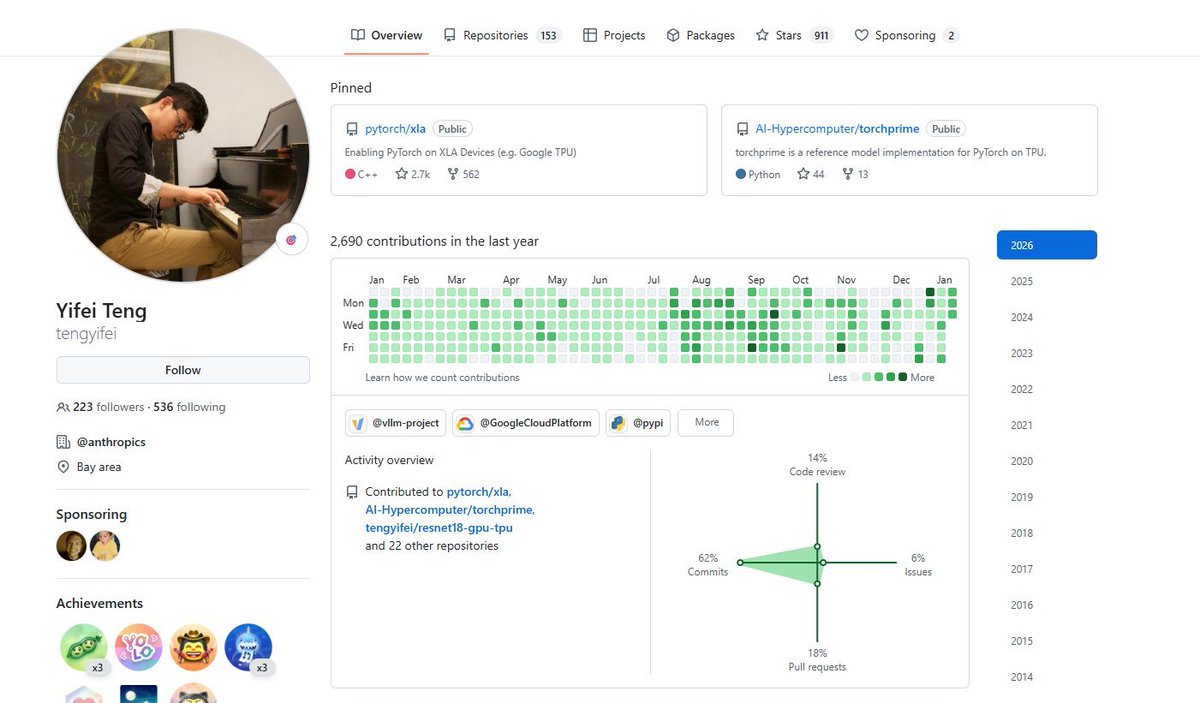Switch to the Repositories tab
This screenshot has width=1200, height=703.
[x=503, y=35]
